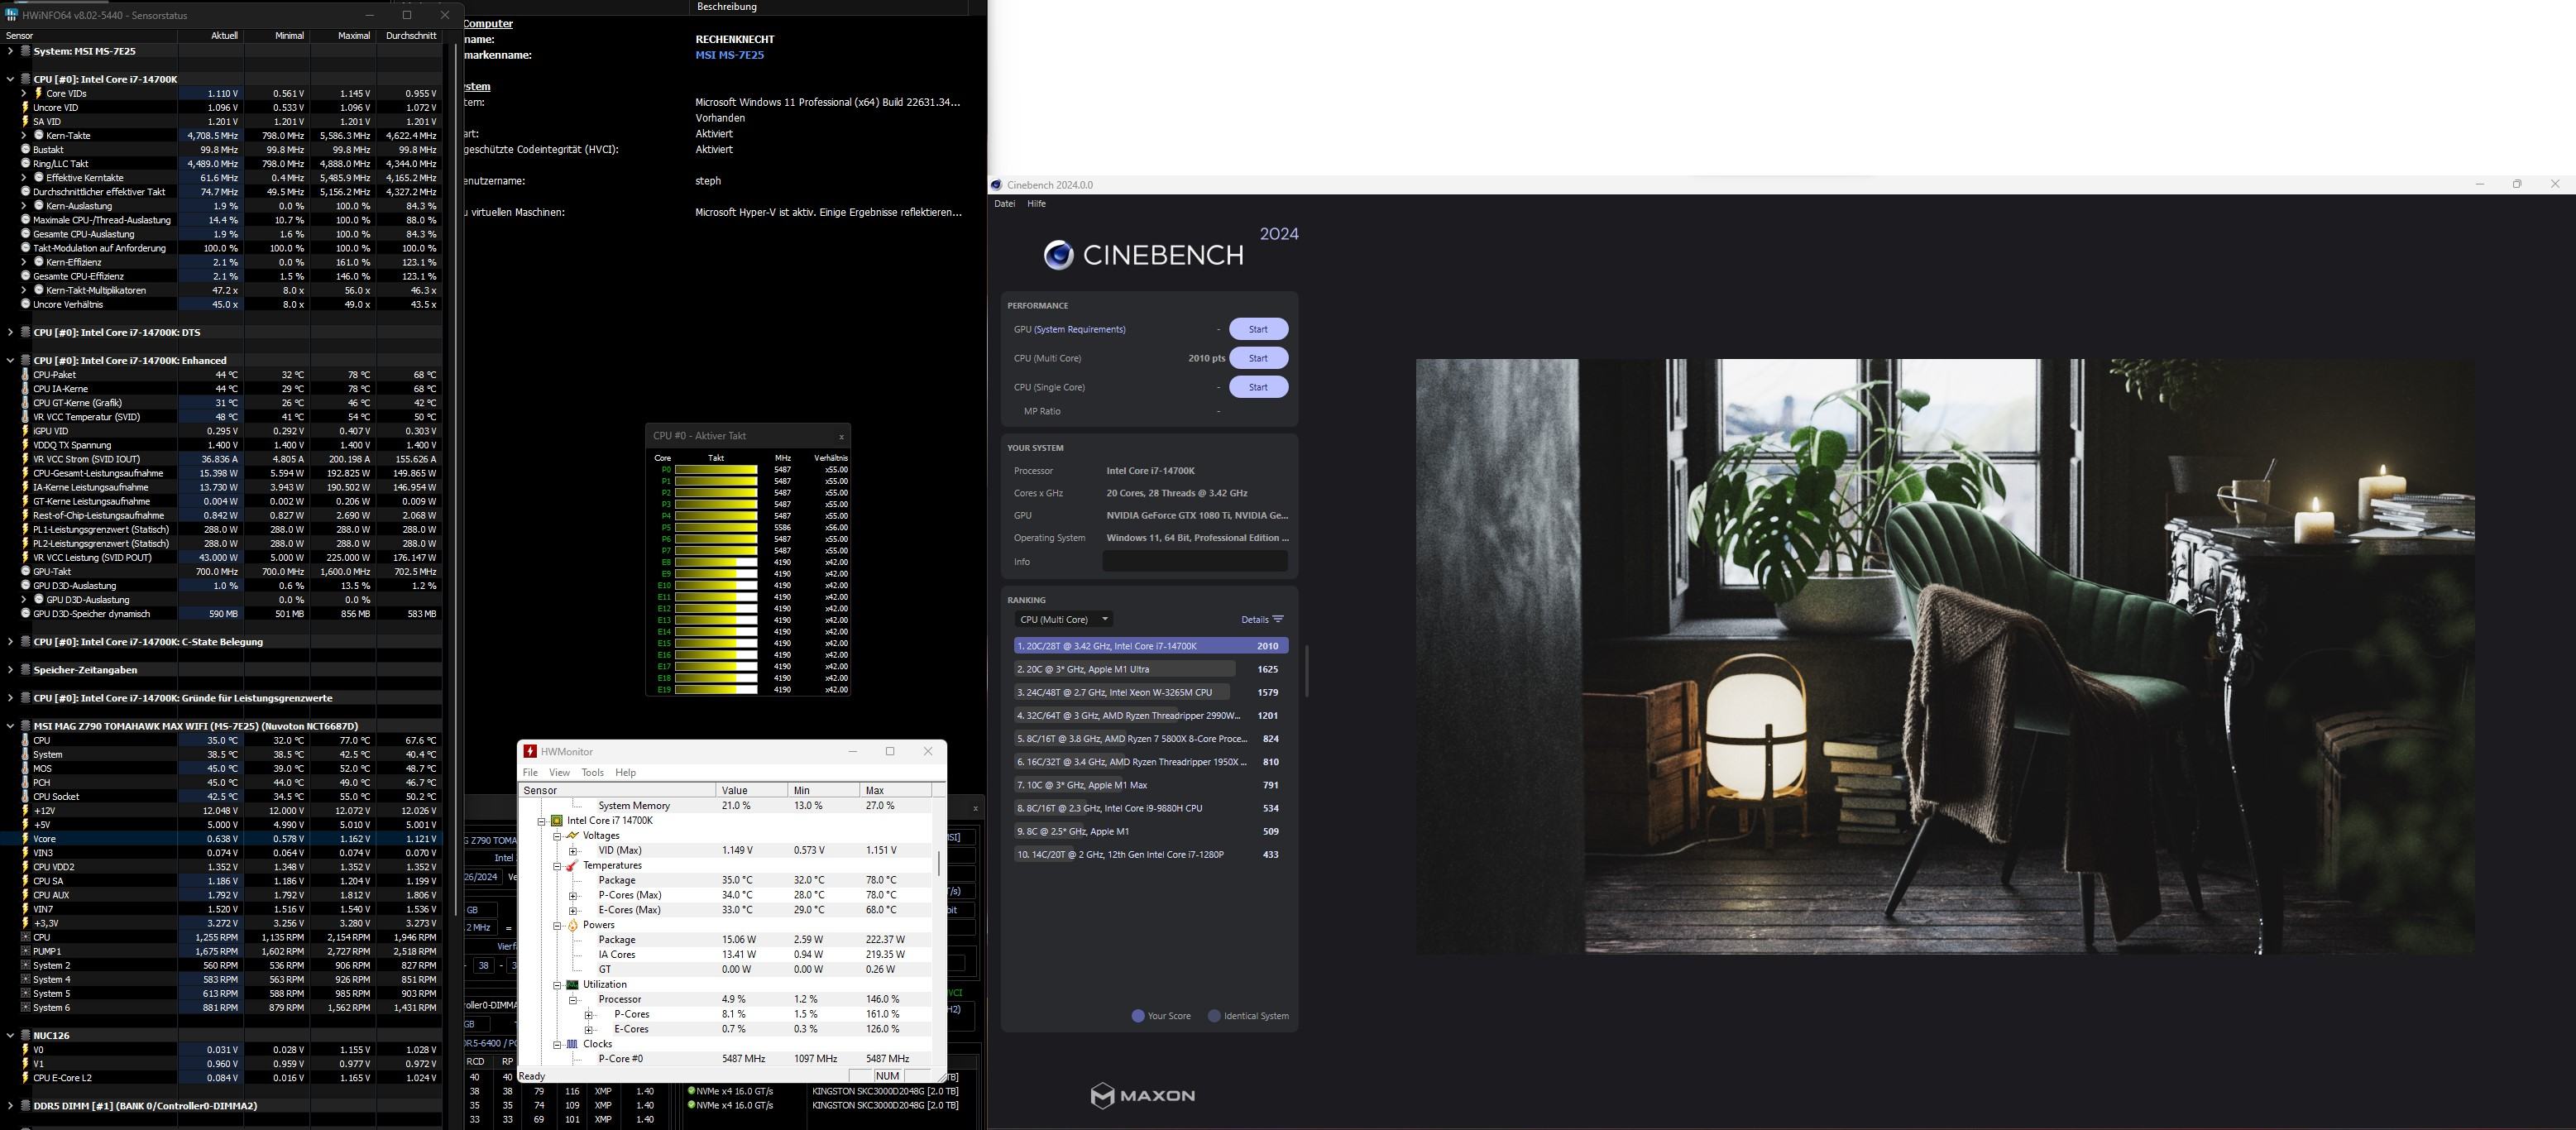Click the HWiNFO64 app icon in title bar
The height and width of the screenshot is (1130, 2576).
pyautogui.click(x=11, y=15)
